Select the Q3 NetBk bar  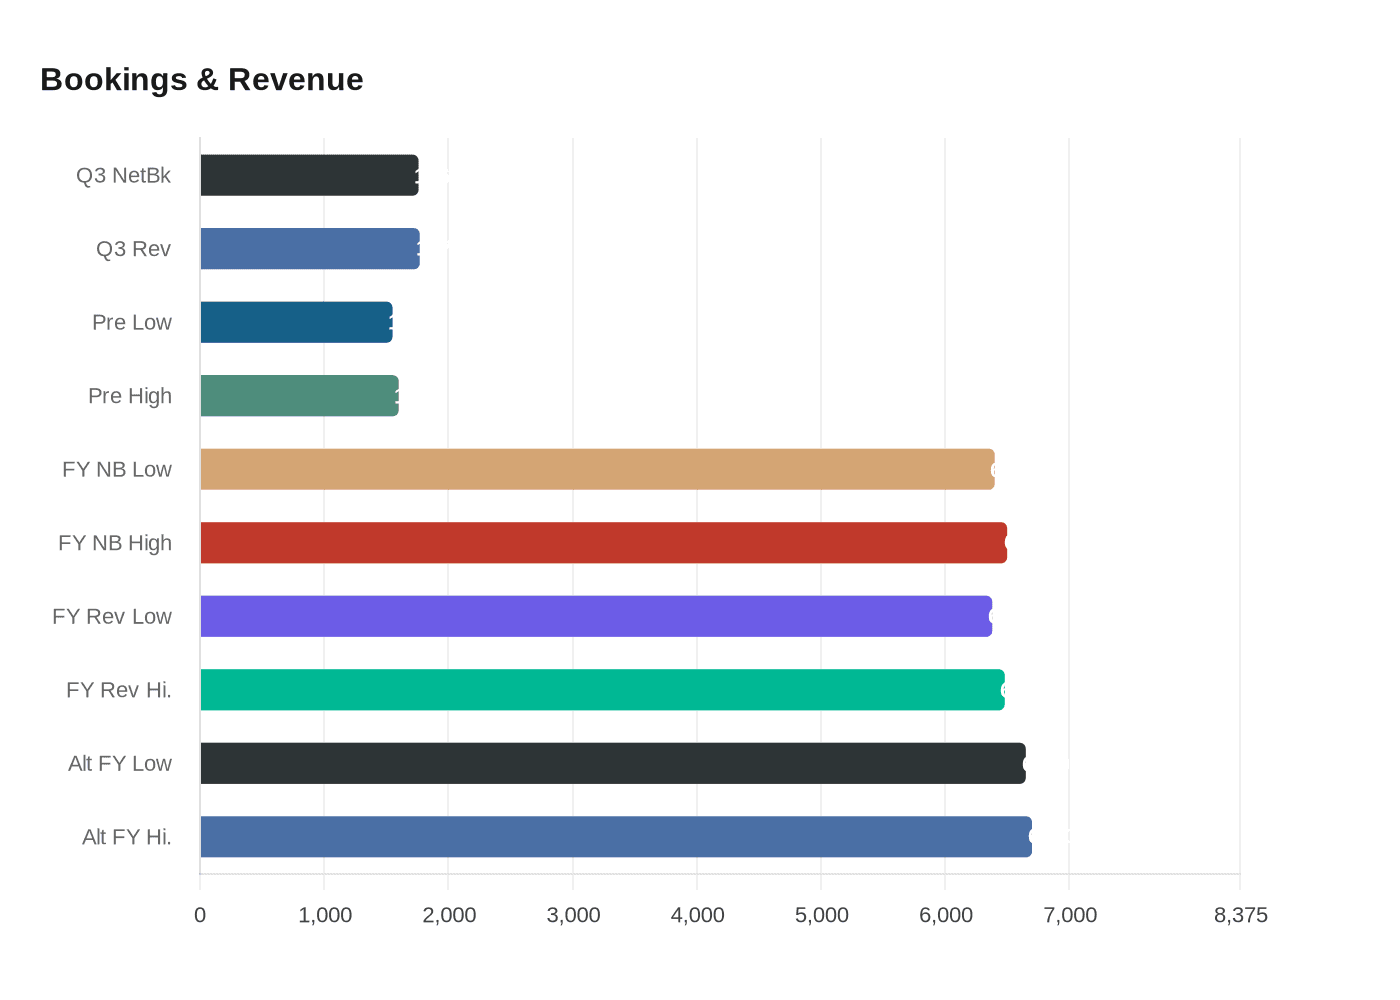click(x=310, y=174)
